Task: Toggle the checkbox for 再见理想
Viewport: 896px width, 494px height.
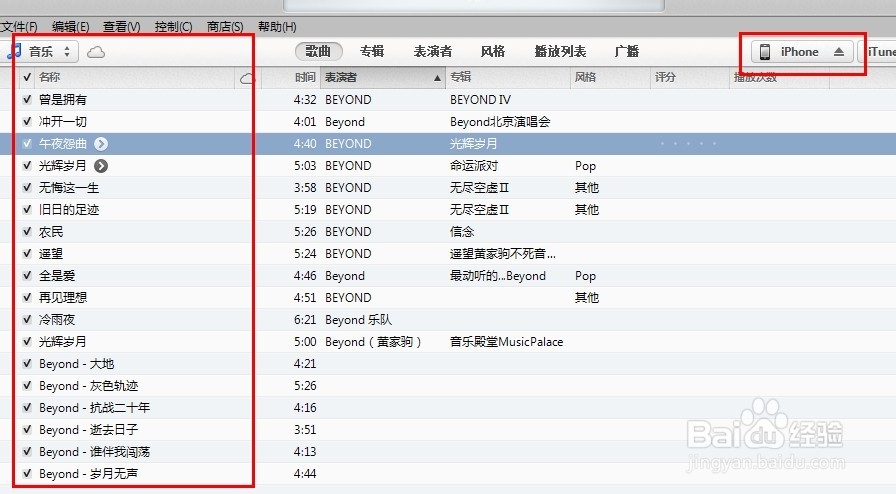Action: coord(27,297)
